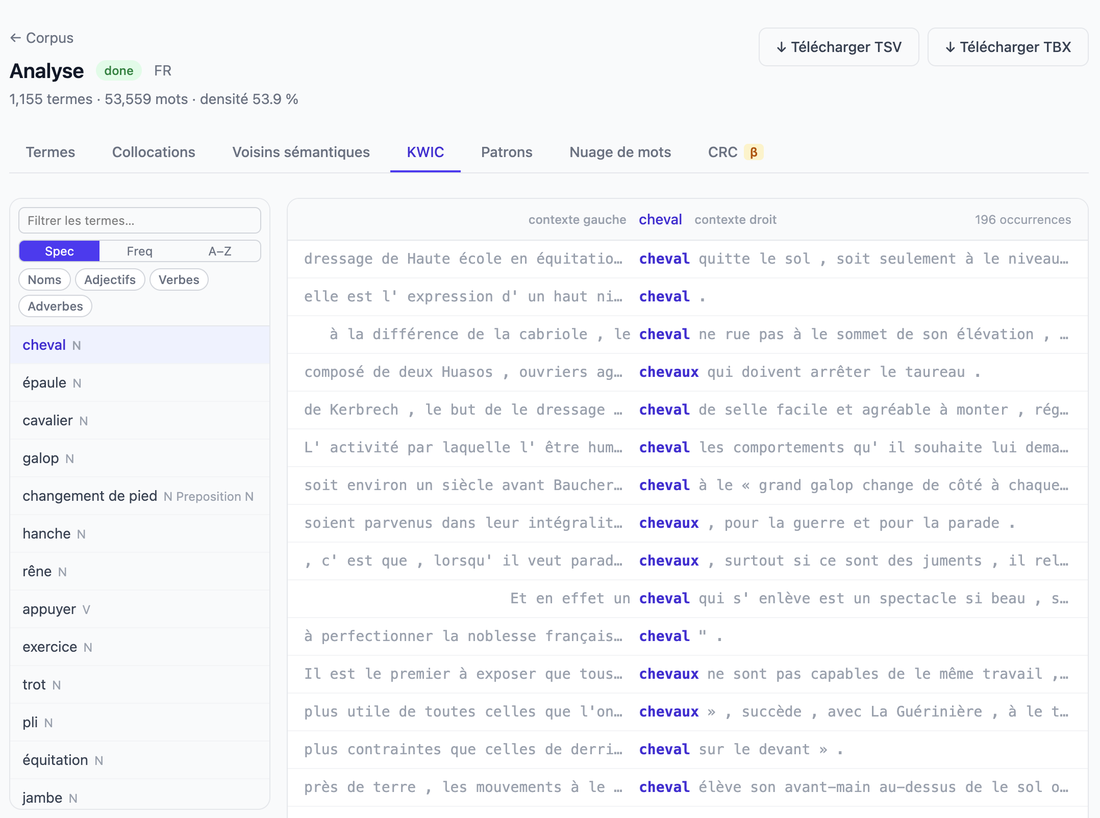Select the term trot
The width and height of the screenshot is (1100, 818).
point(140,685)
